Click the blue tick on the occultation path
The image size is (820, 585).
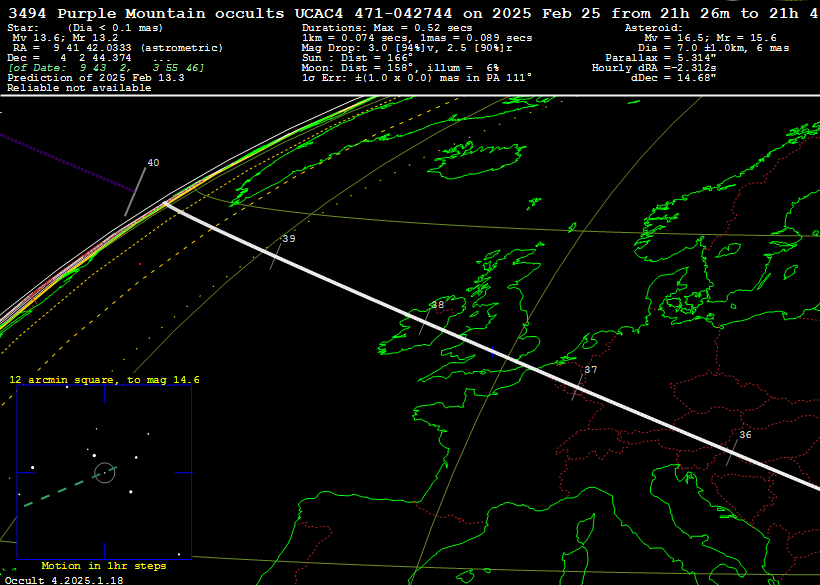(492, 352)
